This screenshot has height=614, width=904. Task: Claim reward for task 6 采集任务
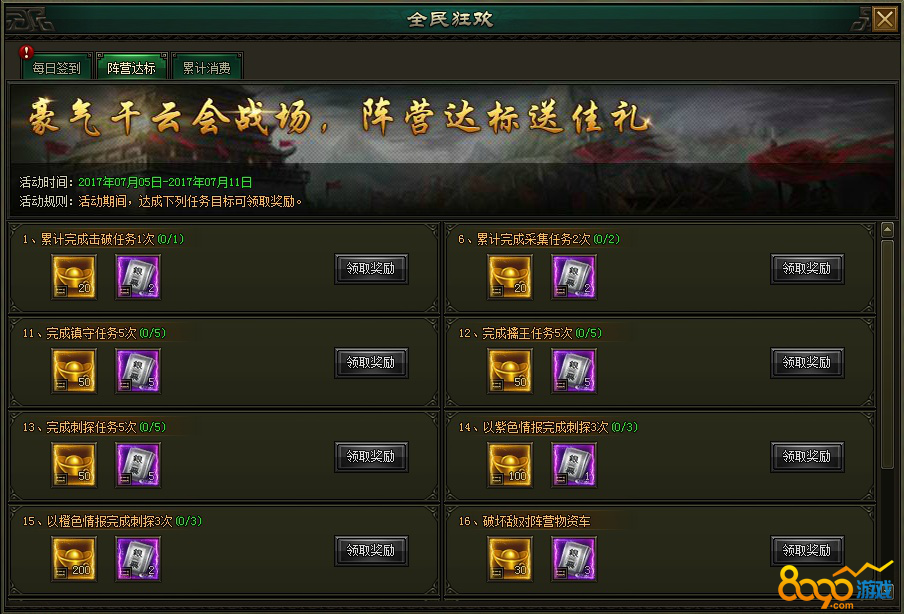[x=807, y=269]
